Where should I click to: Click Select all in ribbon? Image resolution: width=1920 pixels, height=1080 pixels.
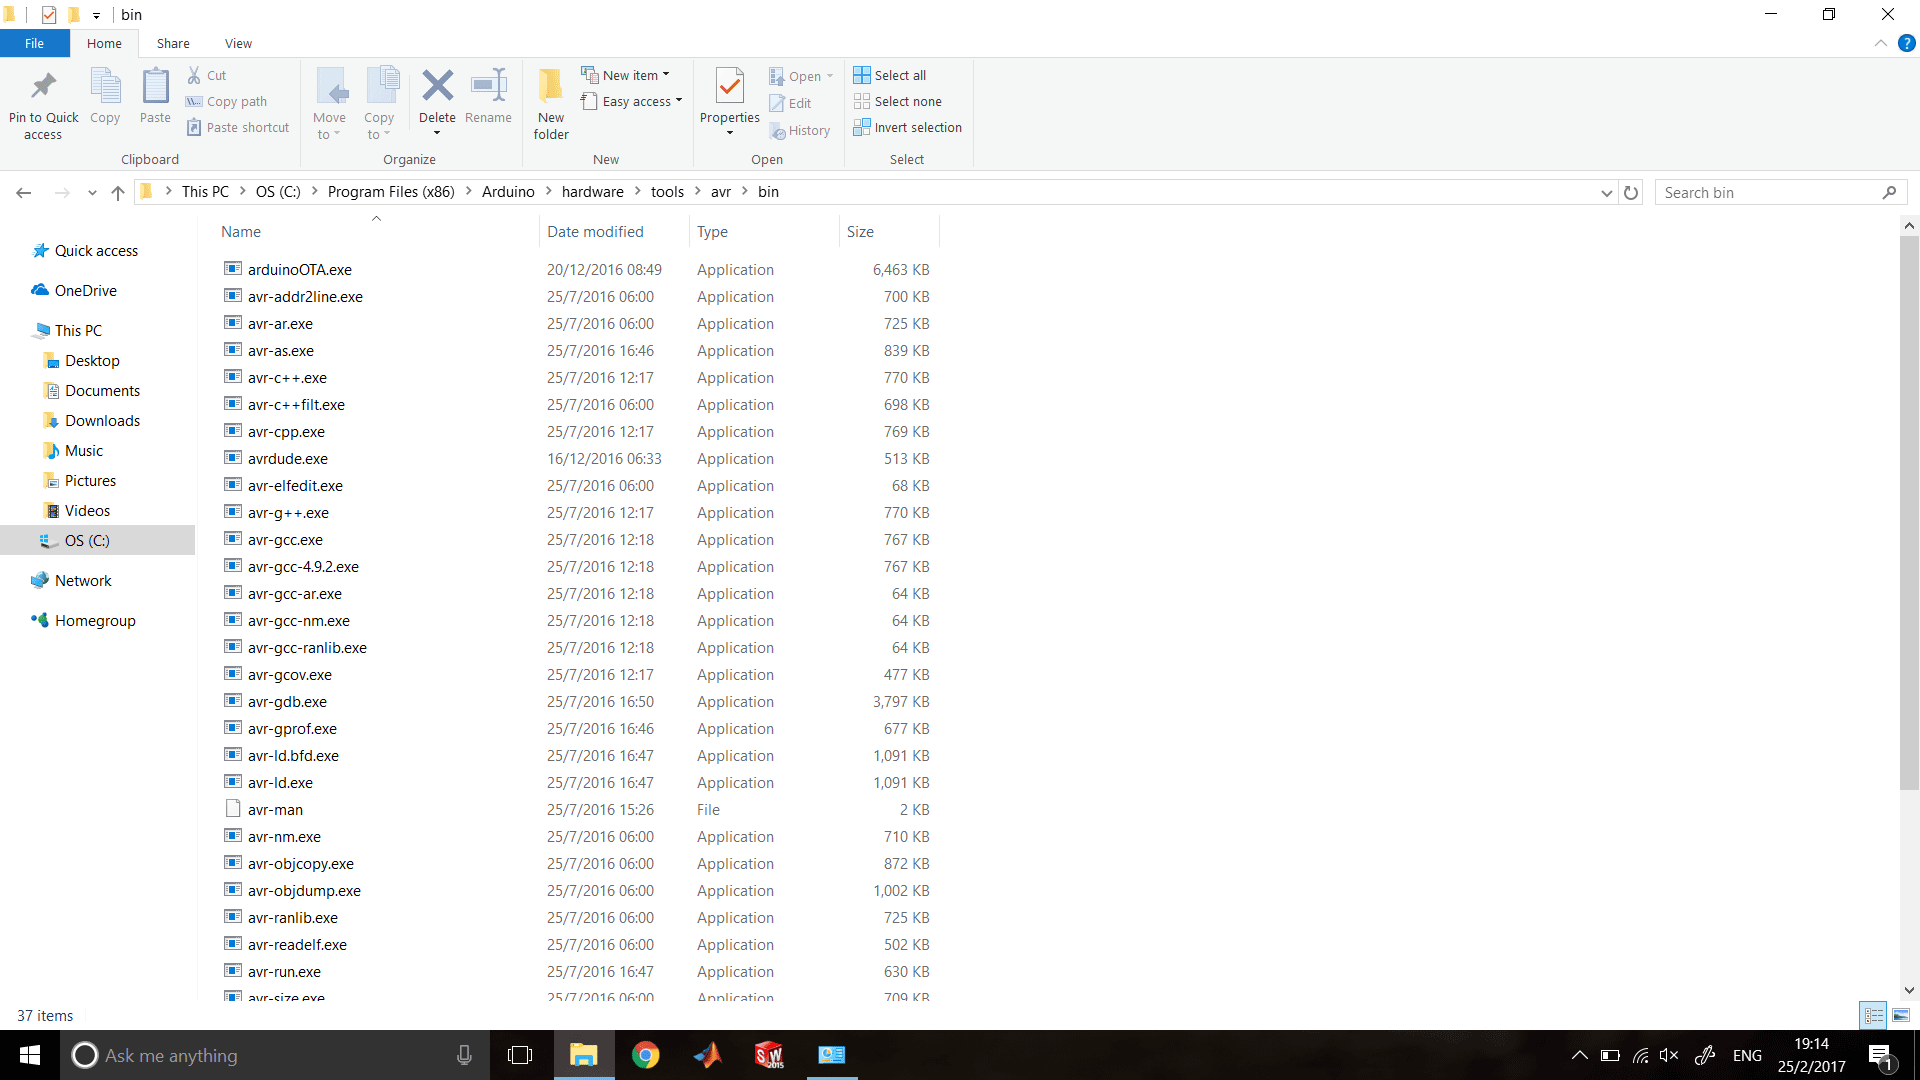pyautogui.click(x=890, y=75)
